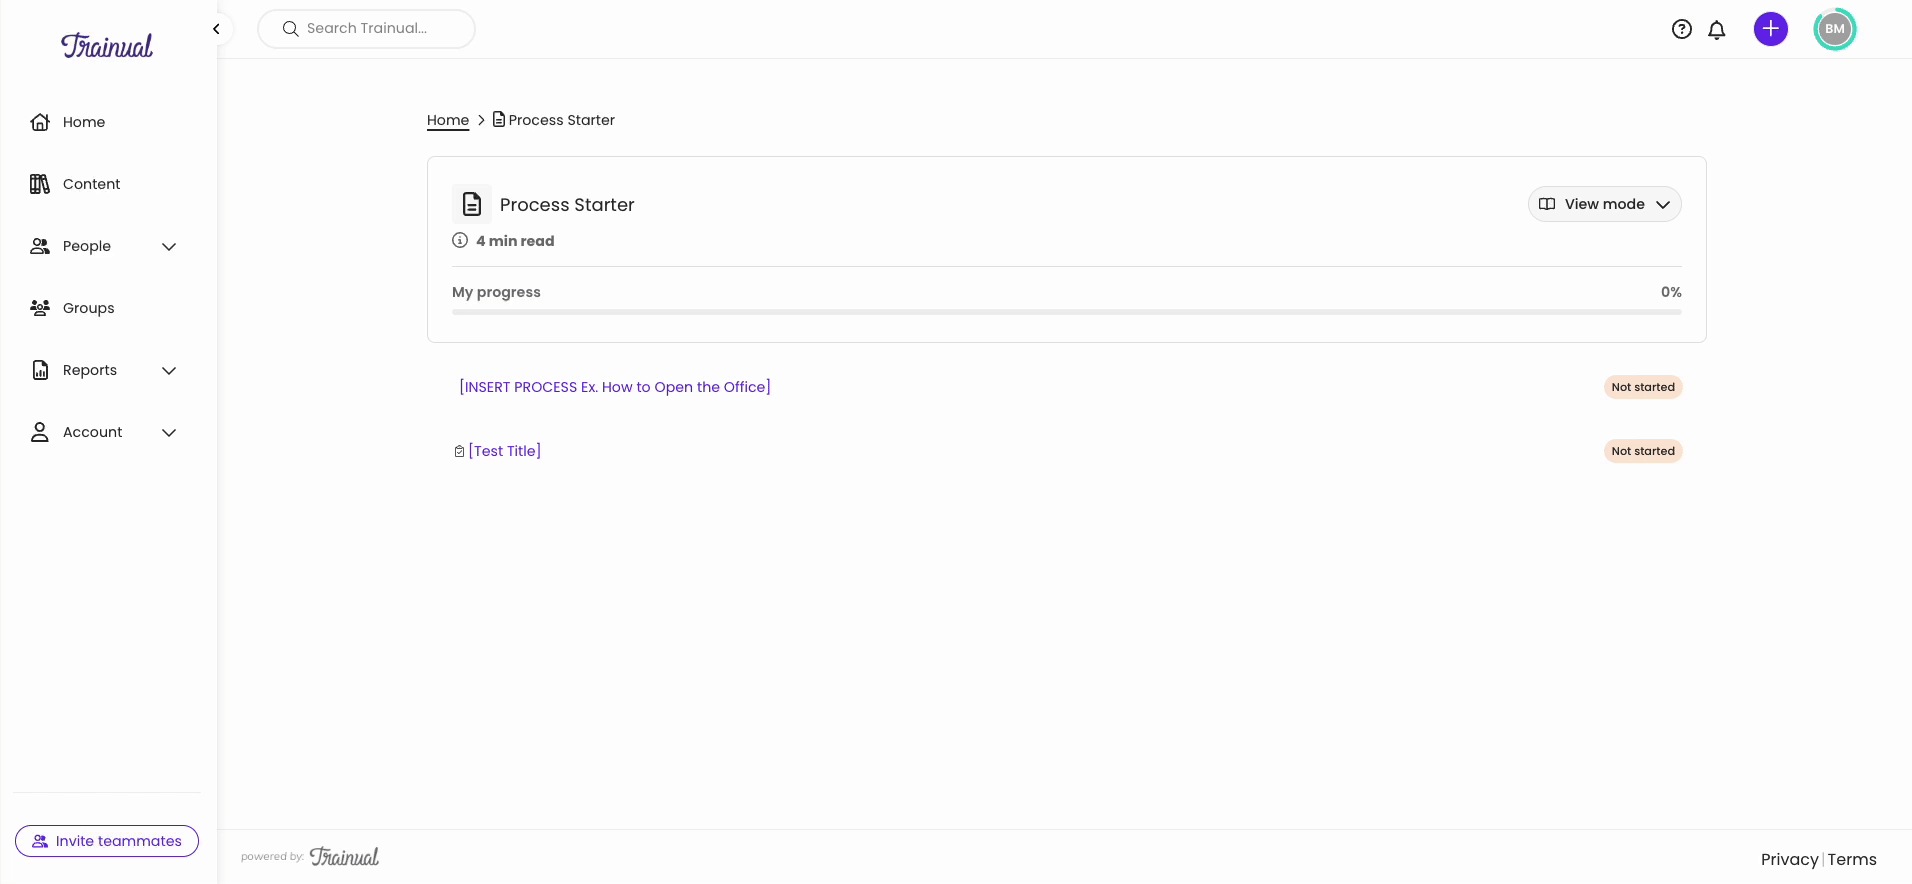Viewport: 1912px width, 884px height.
Task: Click the Invite teammates button
Action: [107, 841]
